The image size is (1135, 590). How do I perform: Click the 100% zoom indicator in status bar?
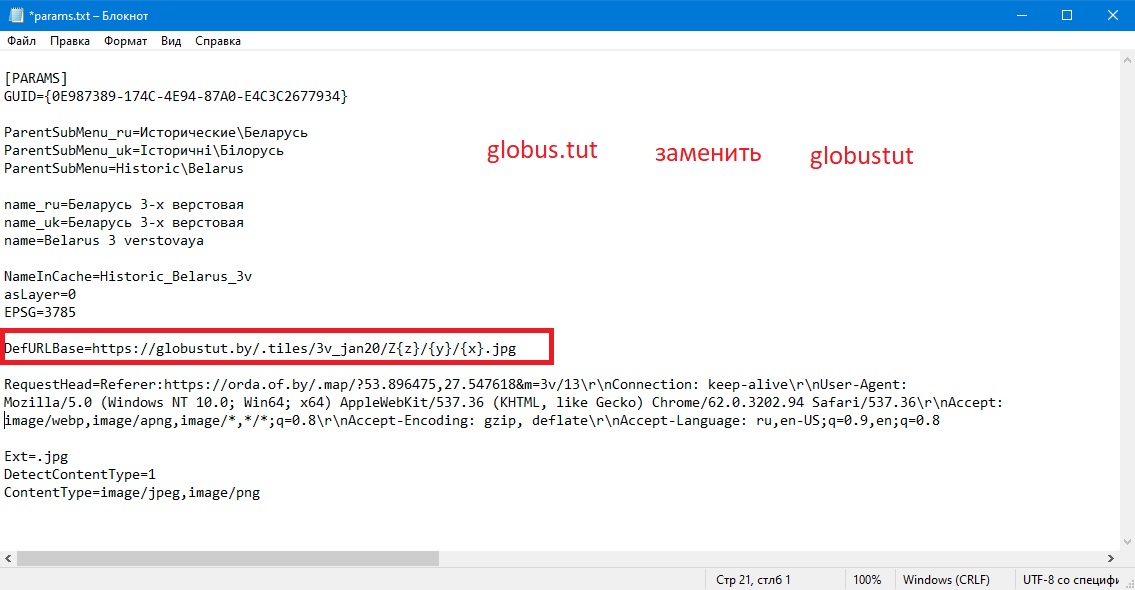(867, 579)
